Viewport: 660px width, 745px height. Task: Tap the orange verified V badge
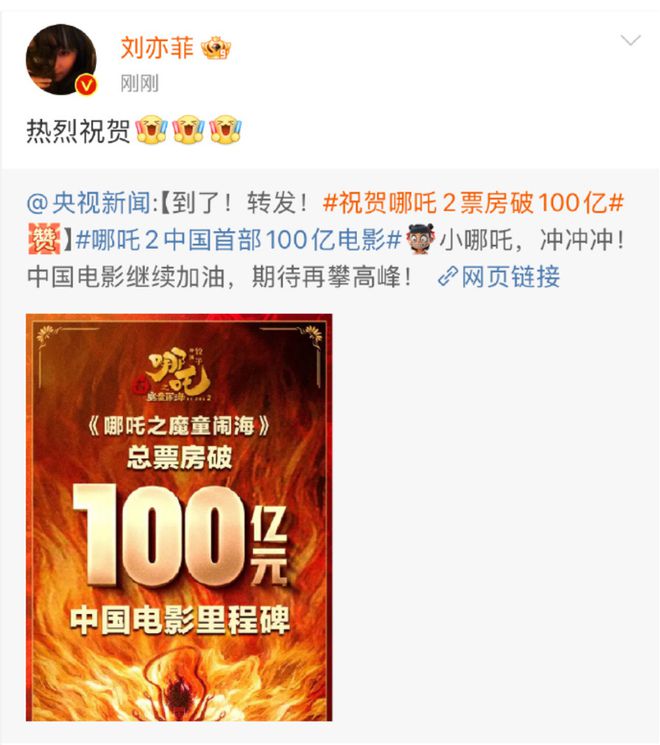click(86, 85)
